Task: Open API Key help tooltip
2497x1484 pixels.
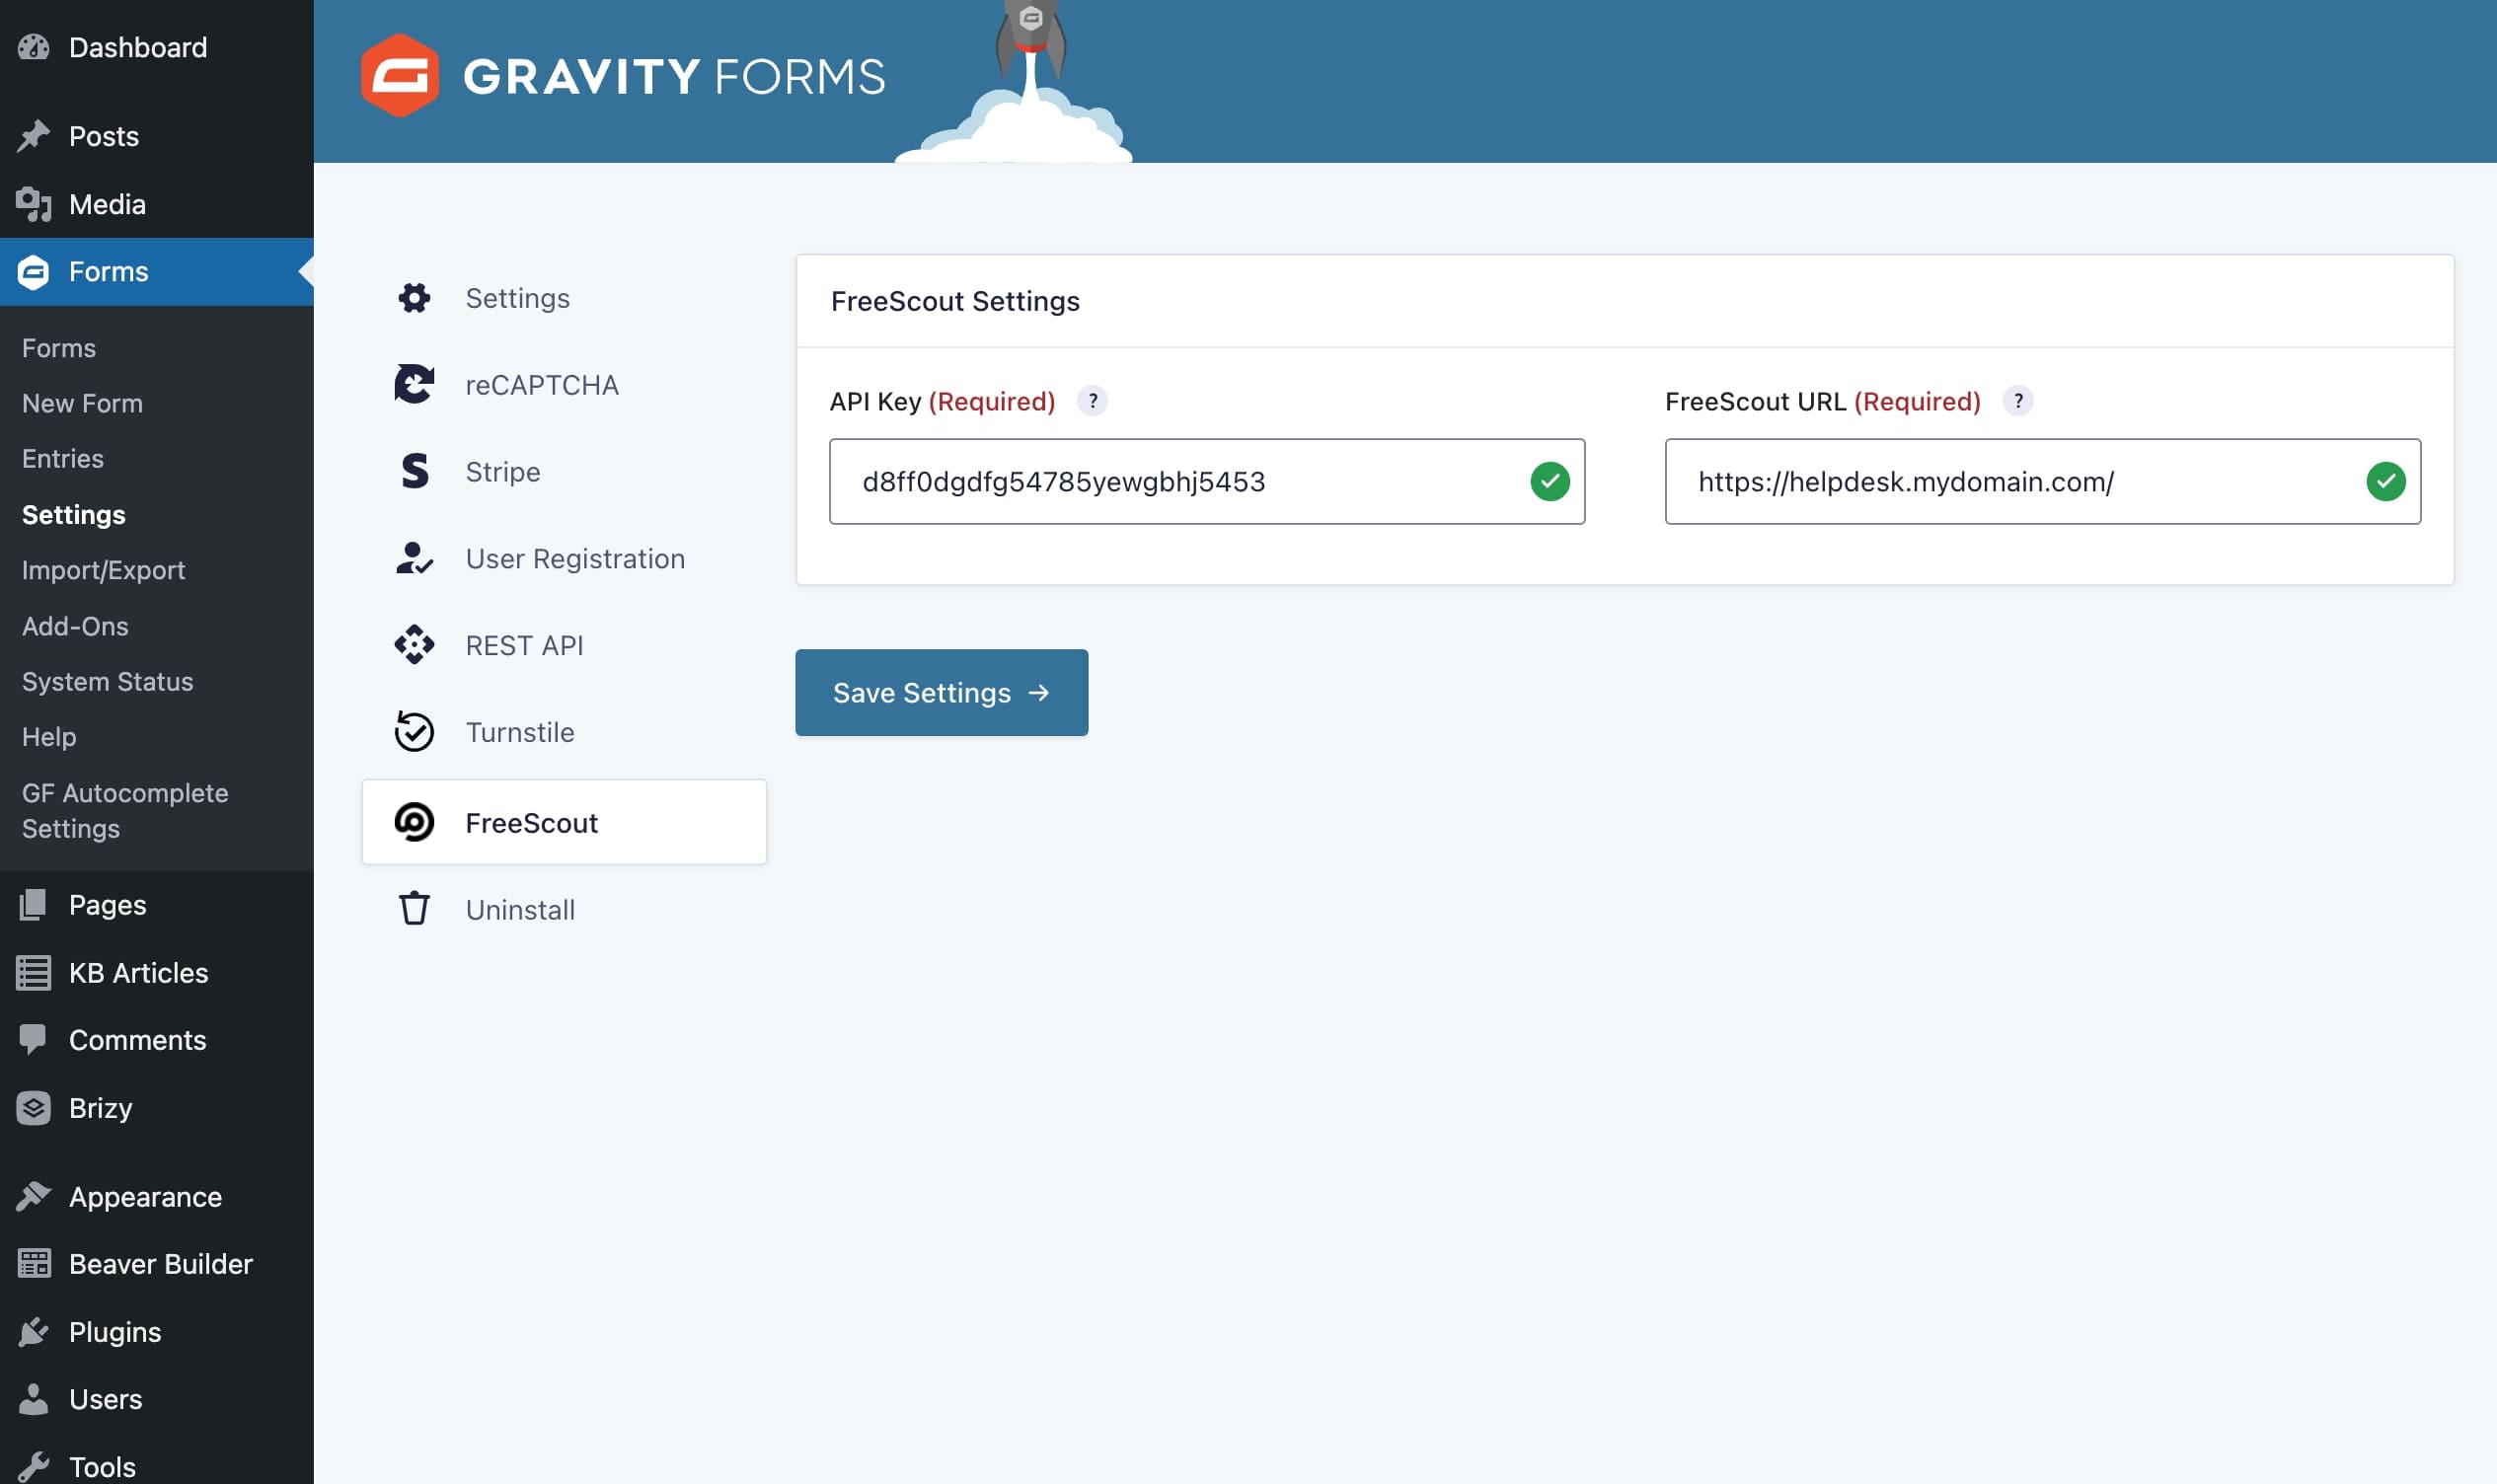Action: point(1092,401)
